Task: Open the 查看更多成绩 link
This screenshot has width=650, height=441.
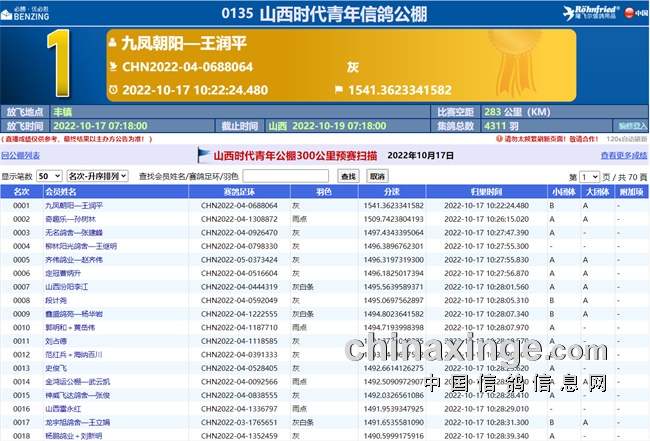Action: (623, 156)
